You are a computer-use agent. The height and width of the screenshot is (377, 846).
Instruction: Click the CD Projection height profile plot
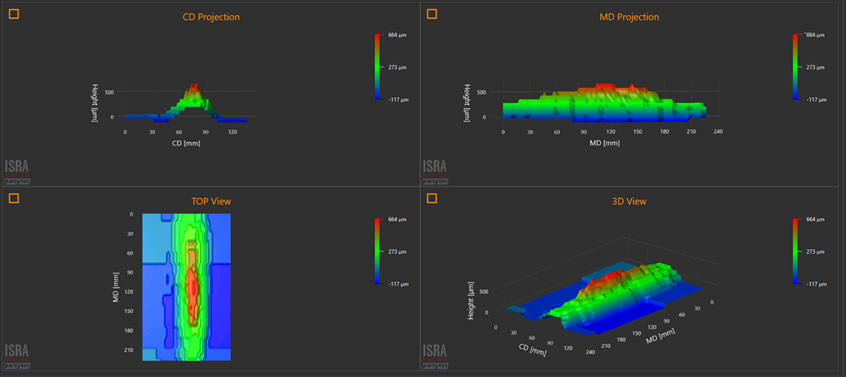186,103
